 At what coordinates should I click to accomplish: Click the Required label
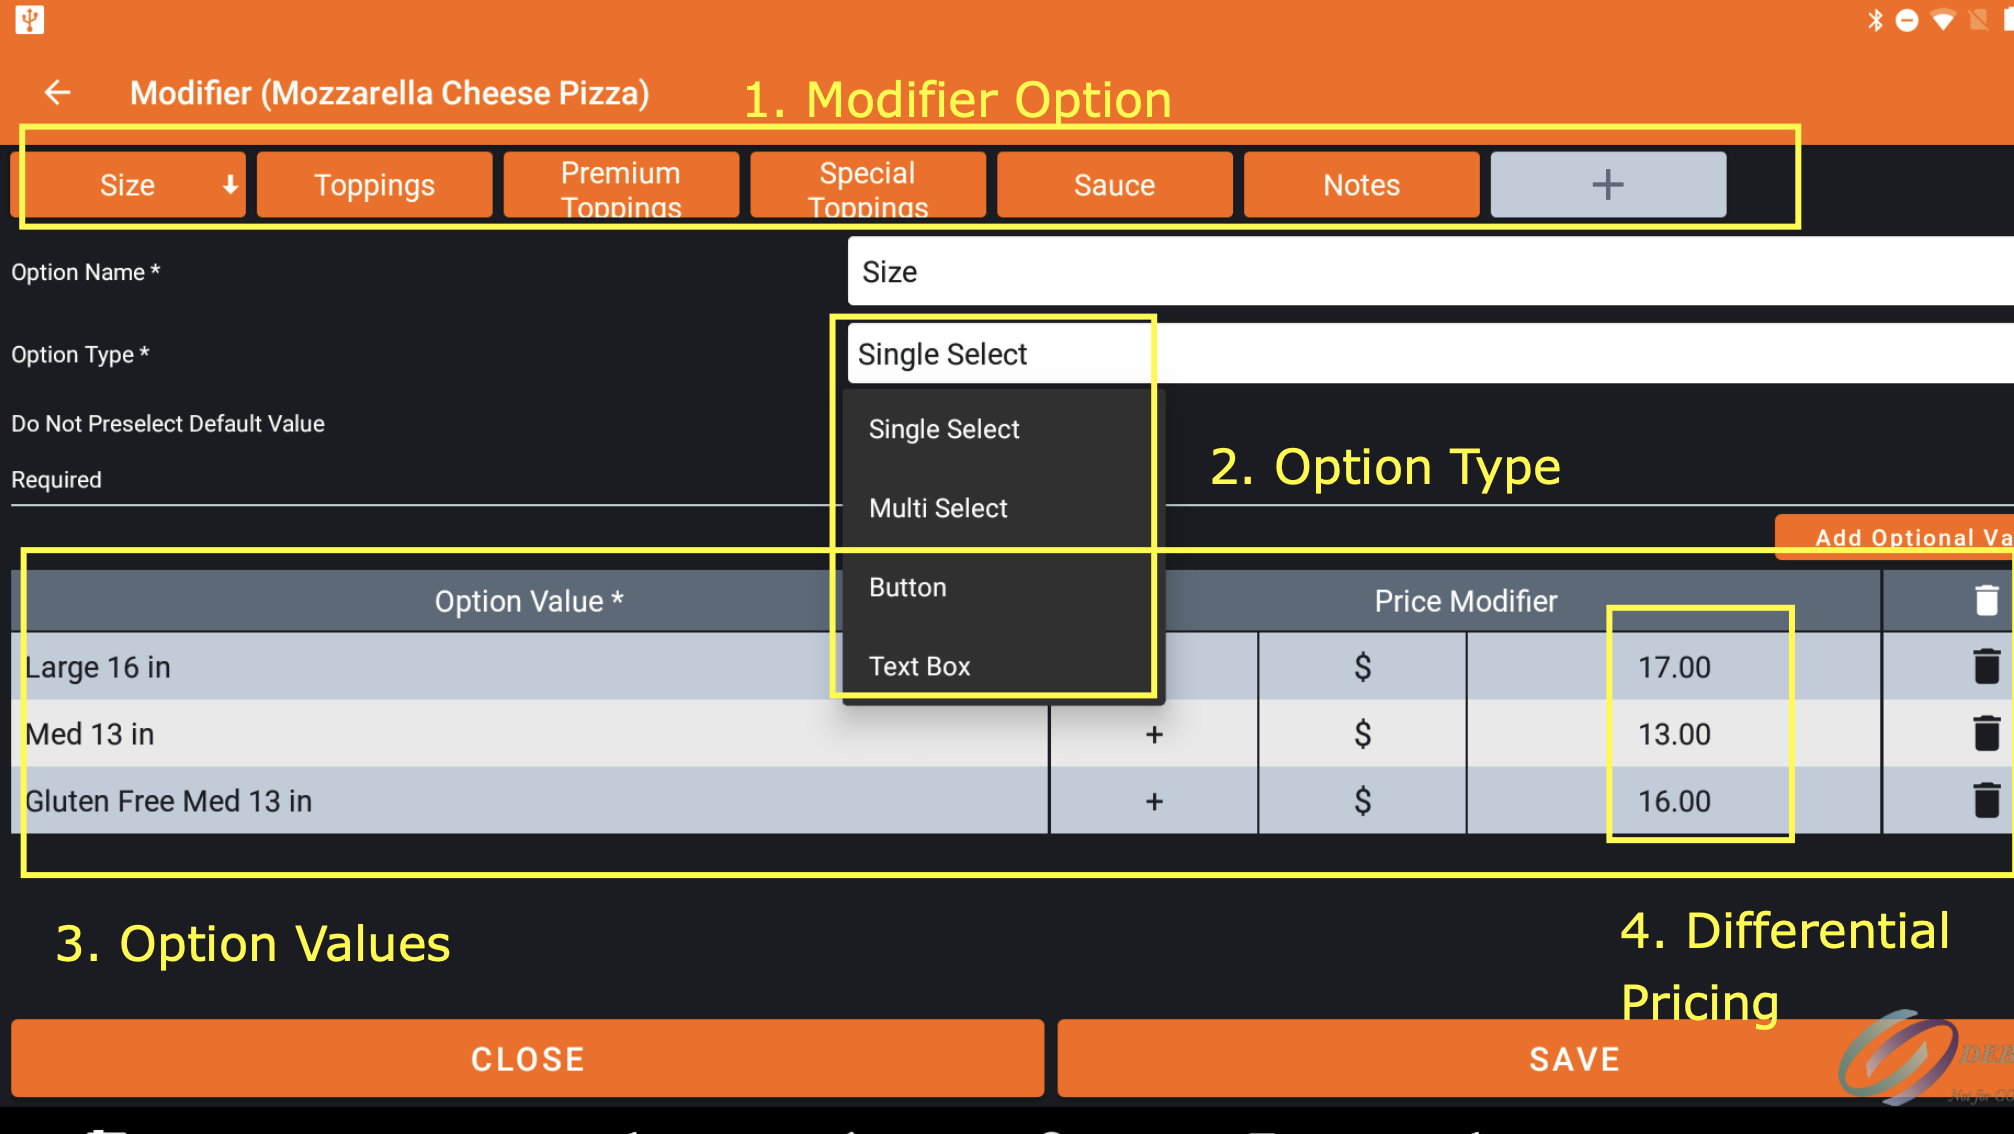[x=56, y=479]
